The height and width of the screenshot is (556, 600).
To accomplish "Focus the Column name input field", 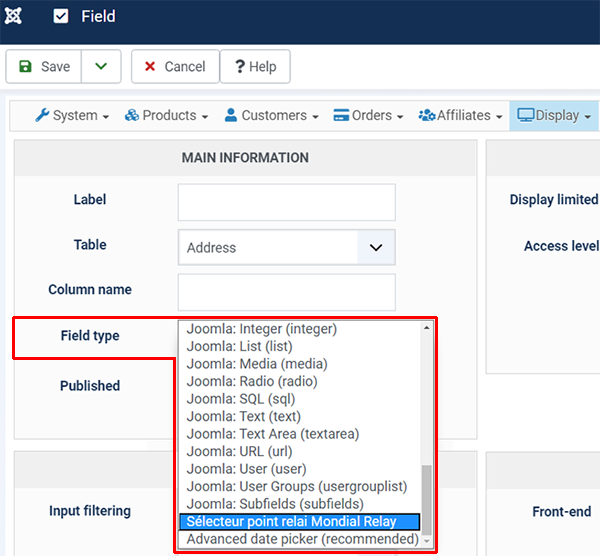I will point(287,292).
